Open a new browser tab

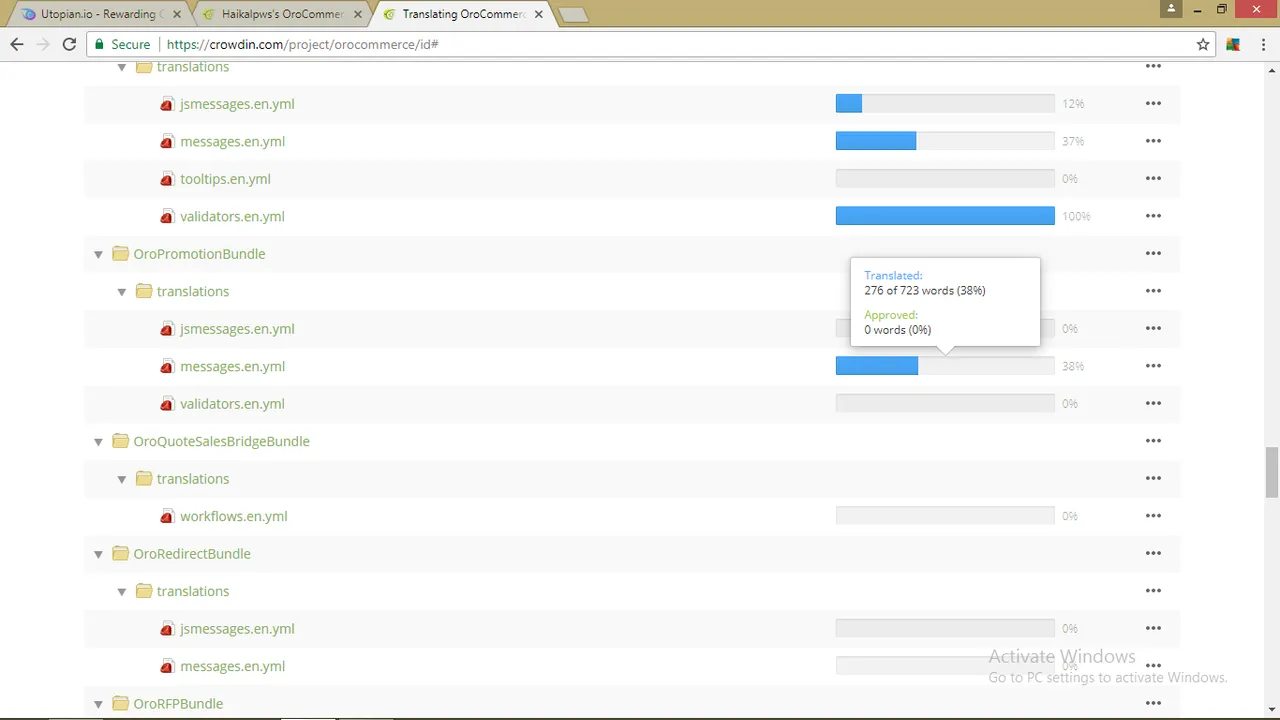(x=573, y=15)
